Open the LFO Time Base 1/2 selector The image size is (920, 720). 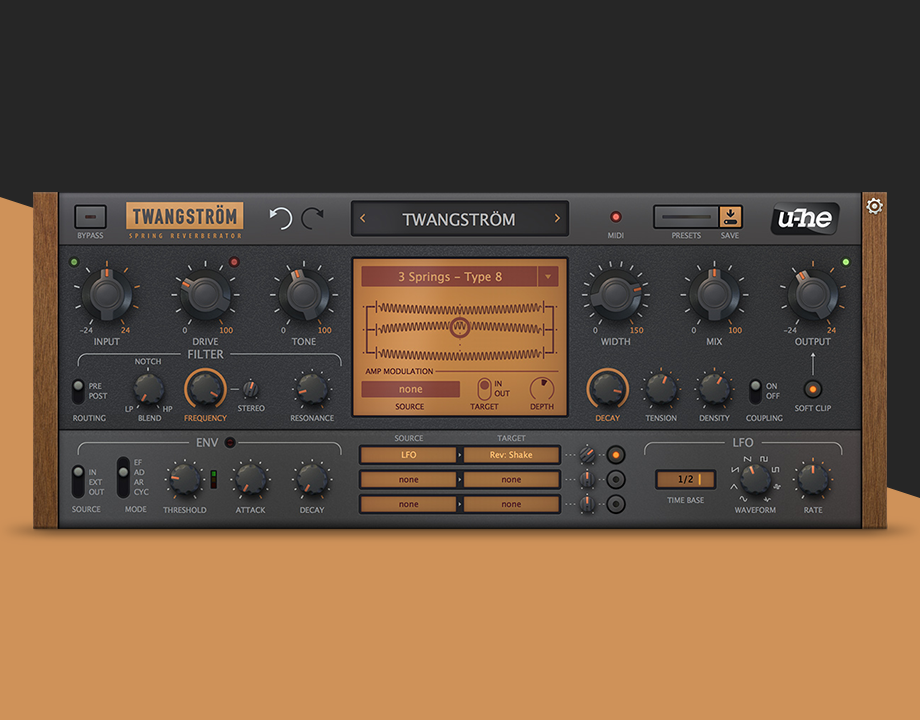(x=685, y=479)
